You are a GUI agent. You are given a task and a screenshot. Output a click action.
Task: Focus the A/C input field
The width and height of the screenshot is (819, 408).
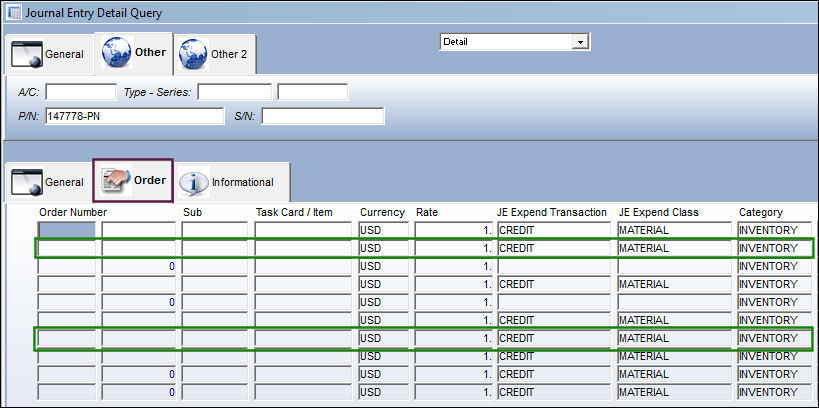click(x=81, y=92)
